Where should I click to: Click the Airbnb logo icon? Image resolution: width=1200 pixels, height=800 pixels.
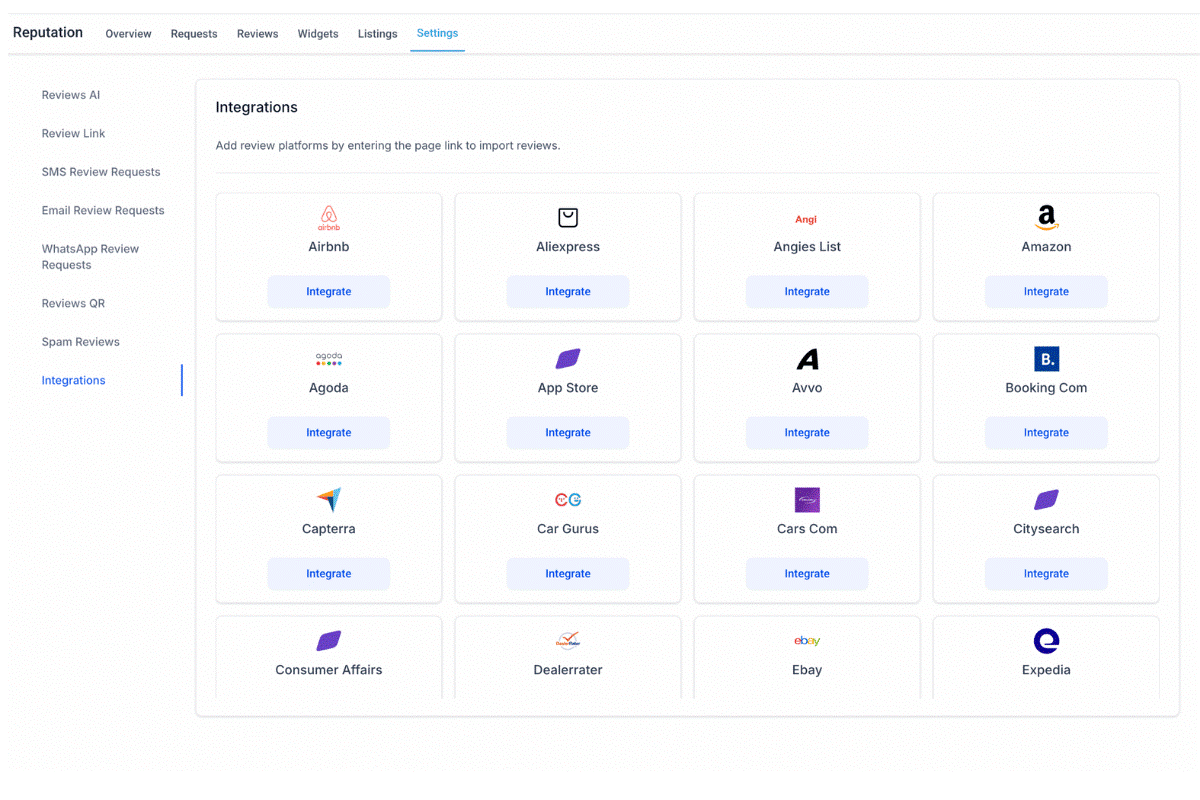[328, 217]
